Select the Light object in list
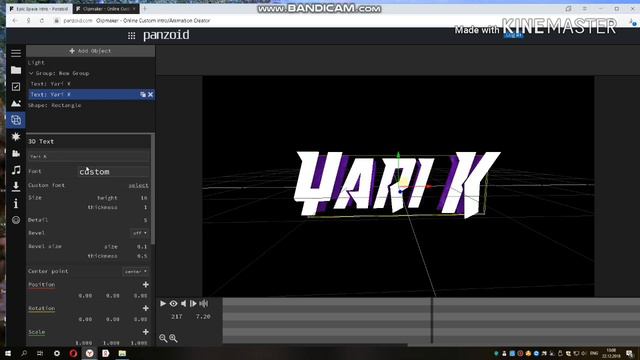 [36, 62]
